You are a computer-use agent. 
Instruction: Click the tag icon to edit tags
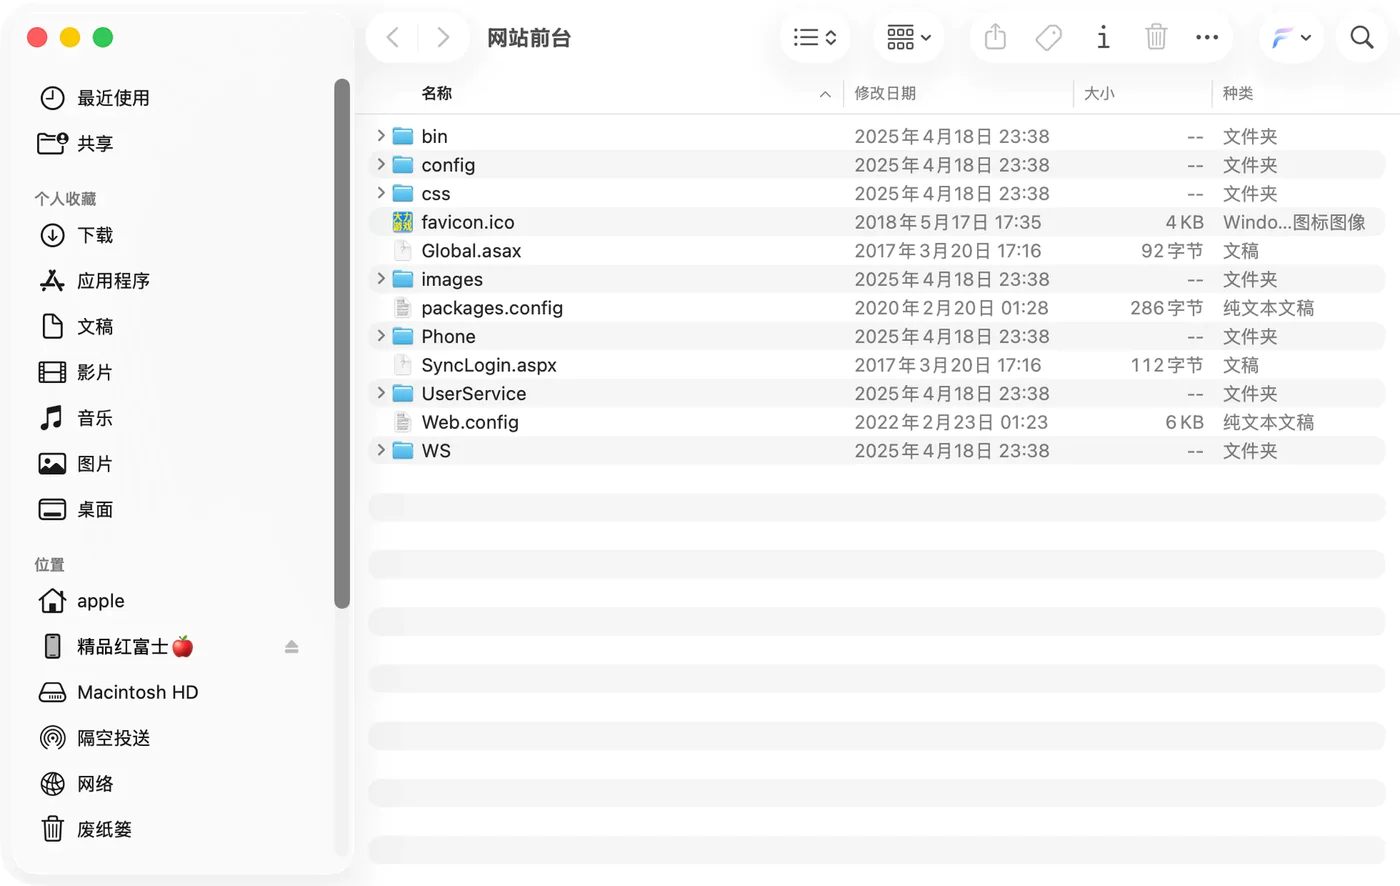click(1048, 38)
